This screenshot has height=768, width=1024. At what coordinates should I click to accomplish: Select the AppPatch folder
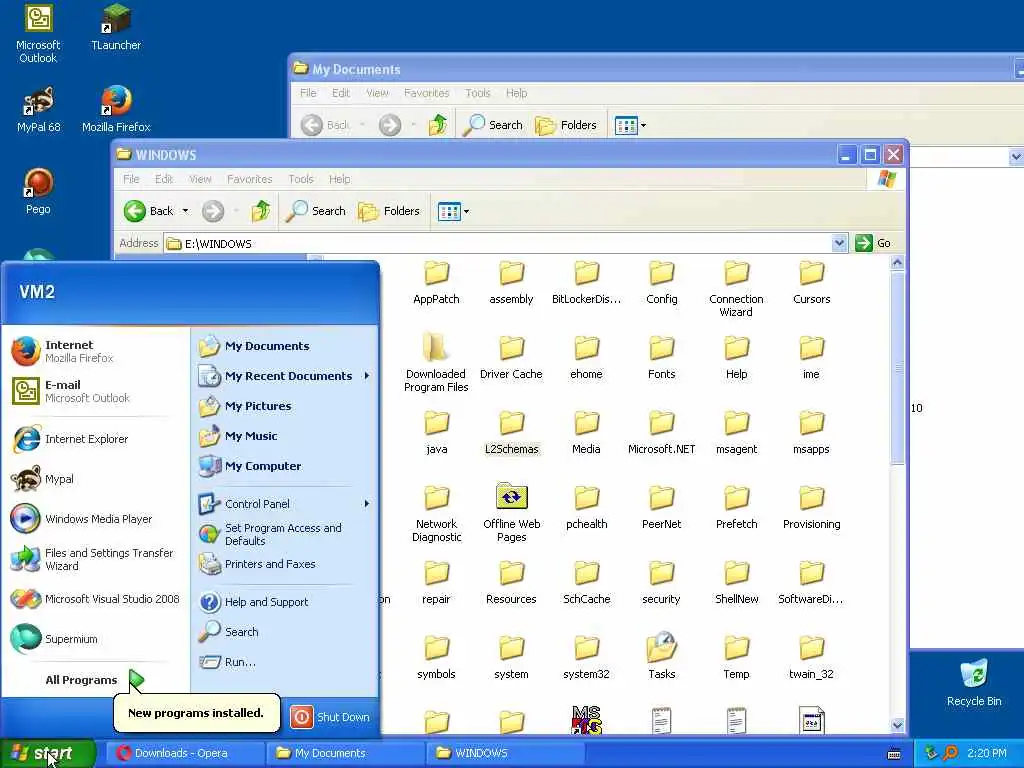click(x=436, y=283)
